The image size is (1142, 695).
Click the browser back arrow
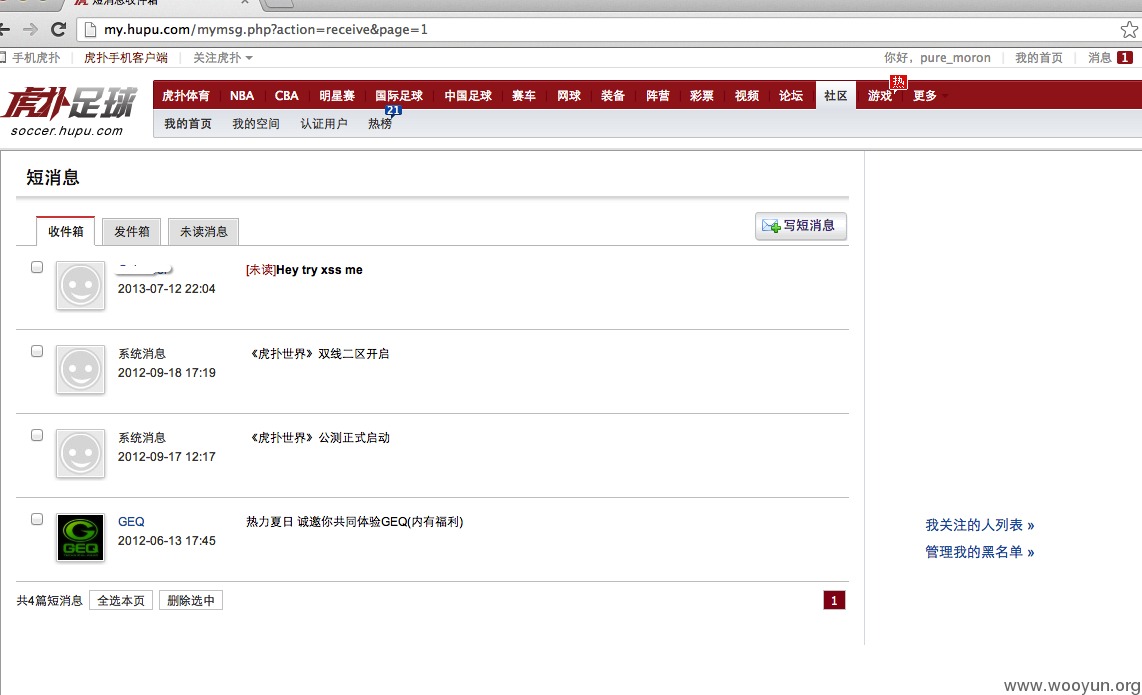click(5, 29)
